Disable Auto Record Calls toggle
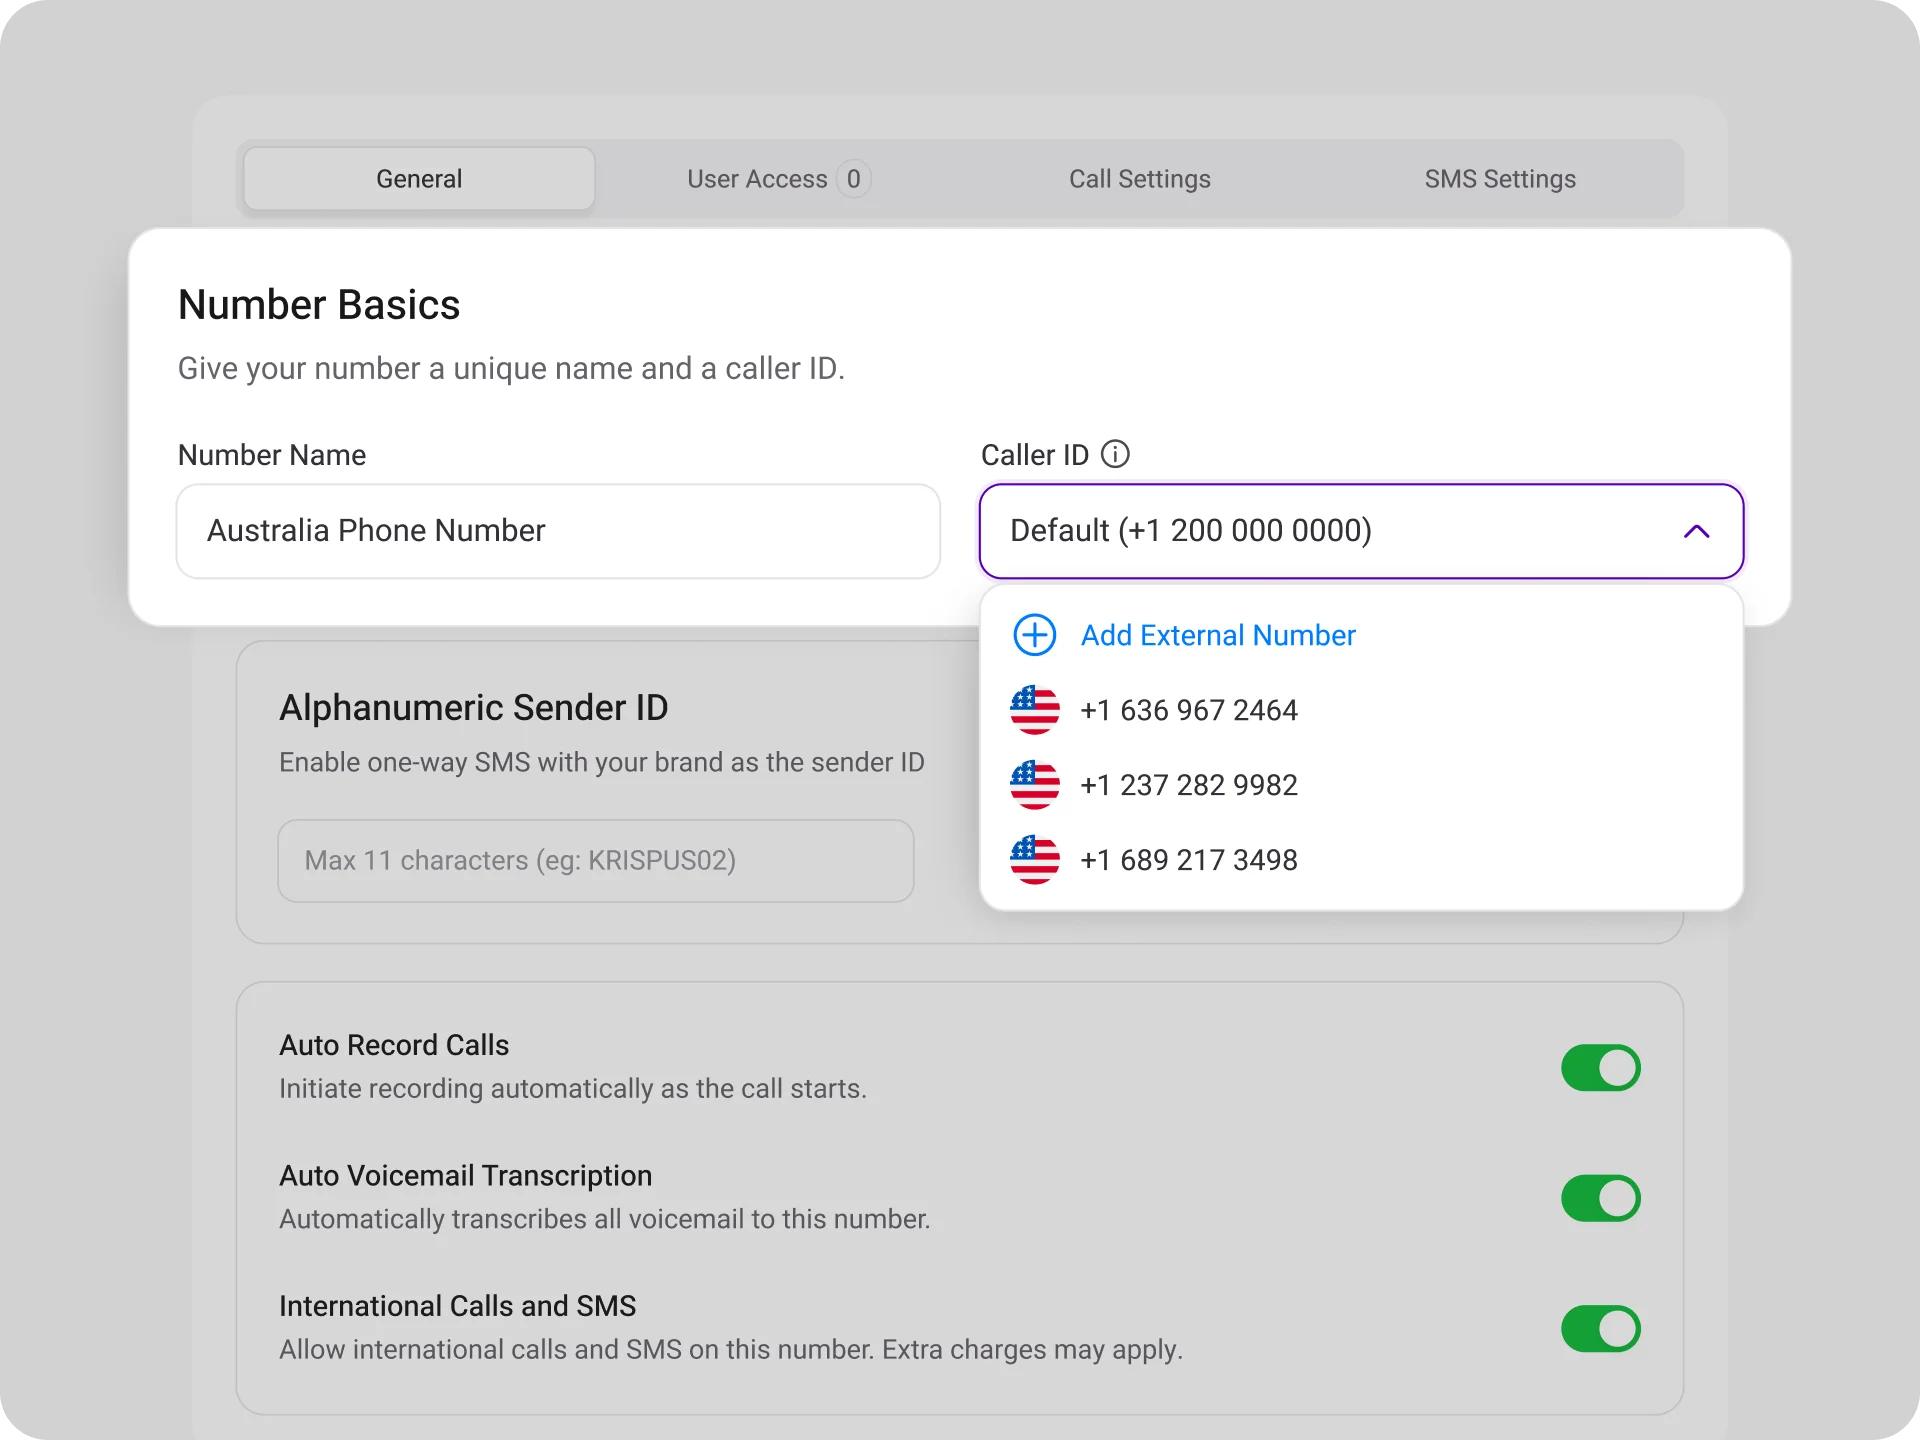1920x1440 pixels. coord(1600,1068)
